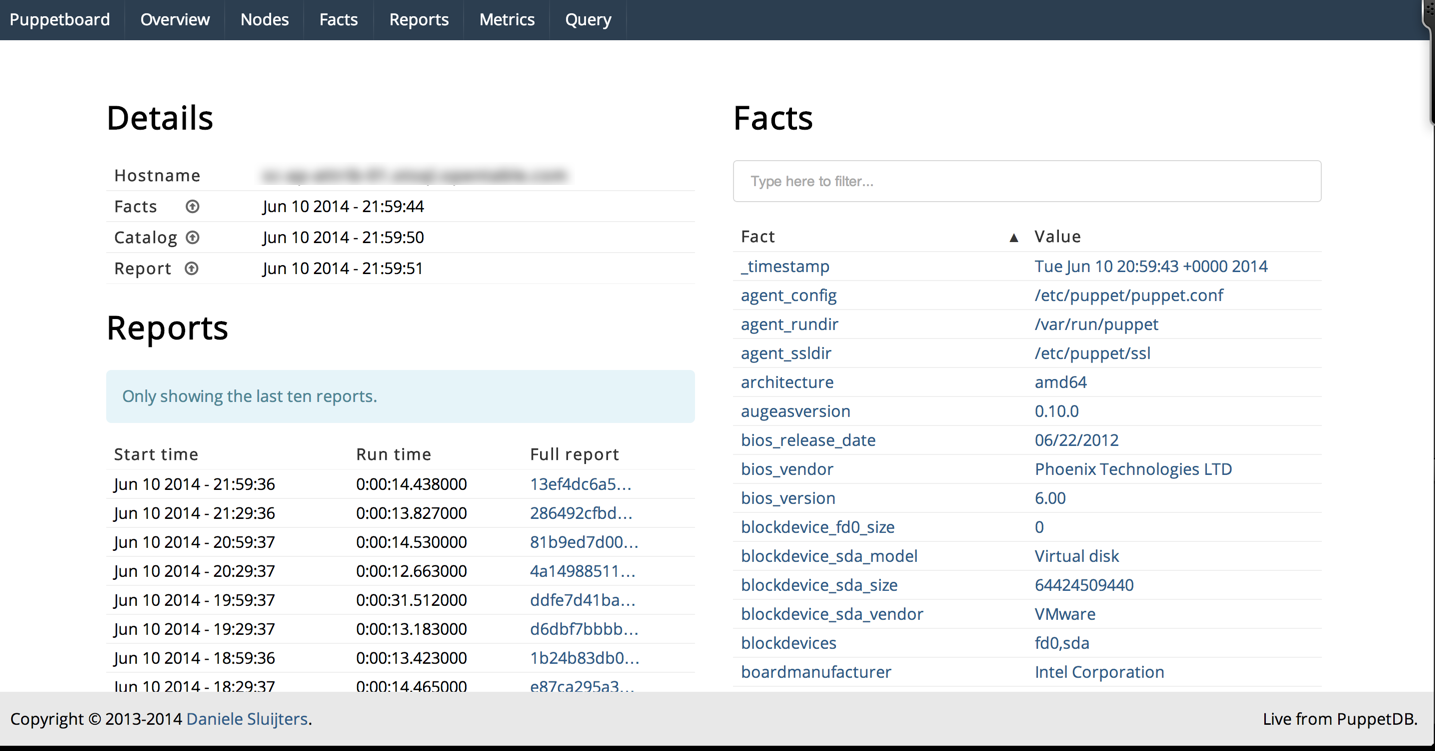Click the upload icon beside Report
This screenshot has height=751, width=1435.
click(191, 268)
